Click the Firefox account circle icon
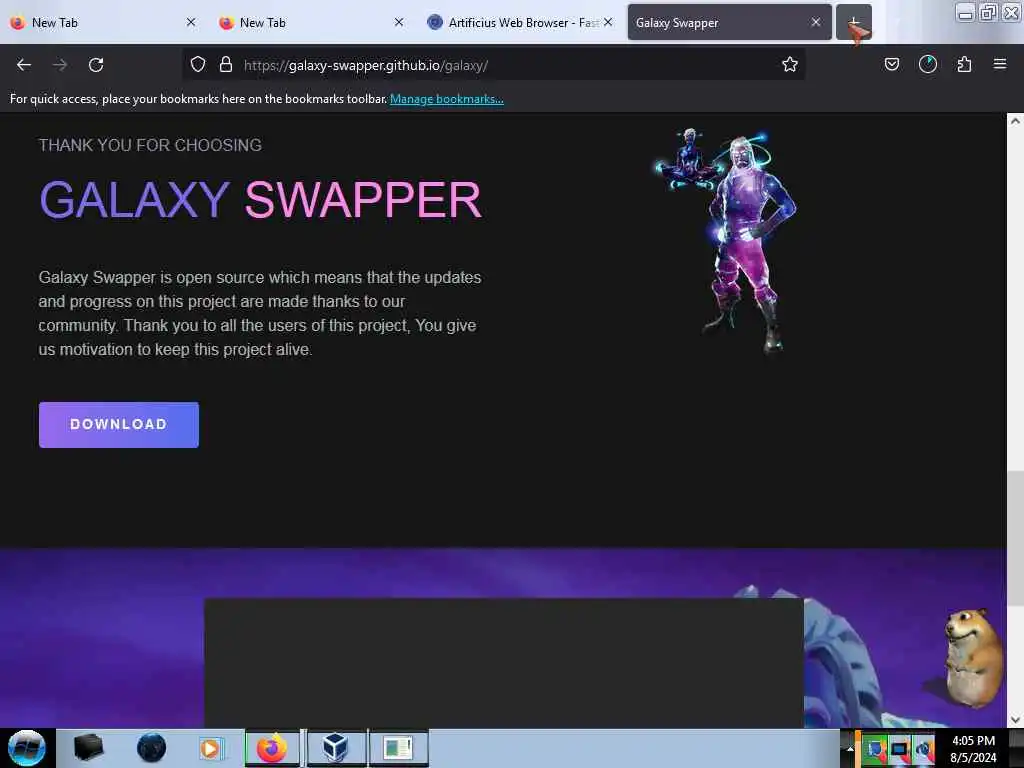 (x=928, y=64)
